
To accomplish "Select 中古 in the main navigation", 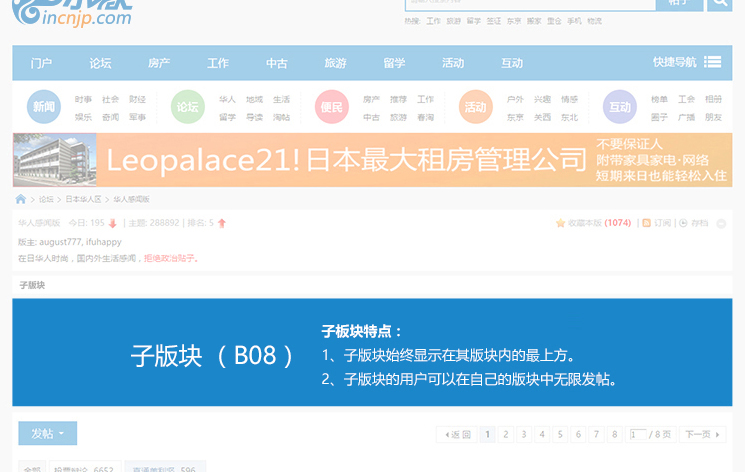I will [x=277, y=63].
